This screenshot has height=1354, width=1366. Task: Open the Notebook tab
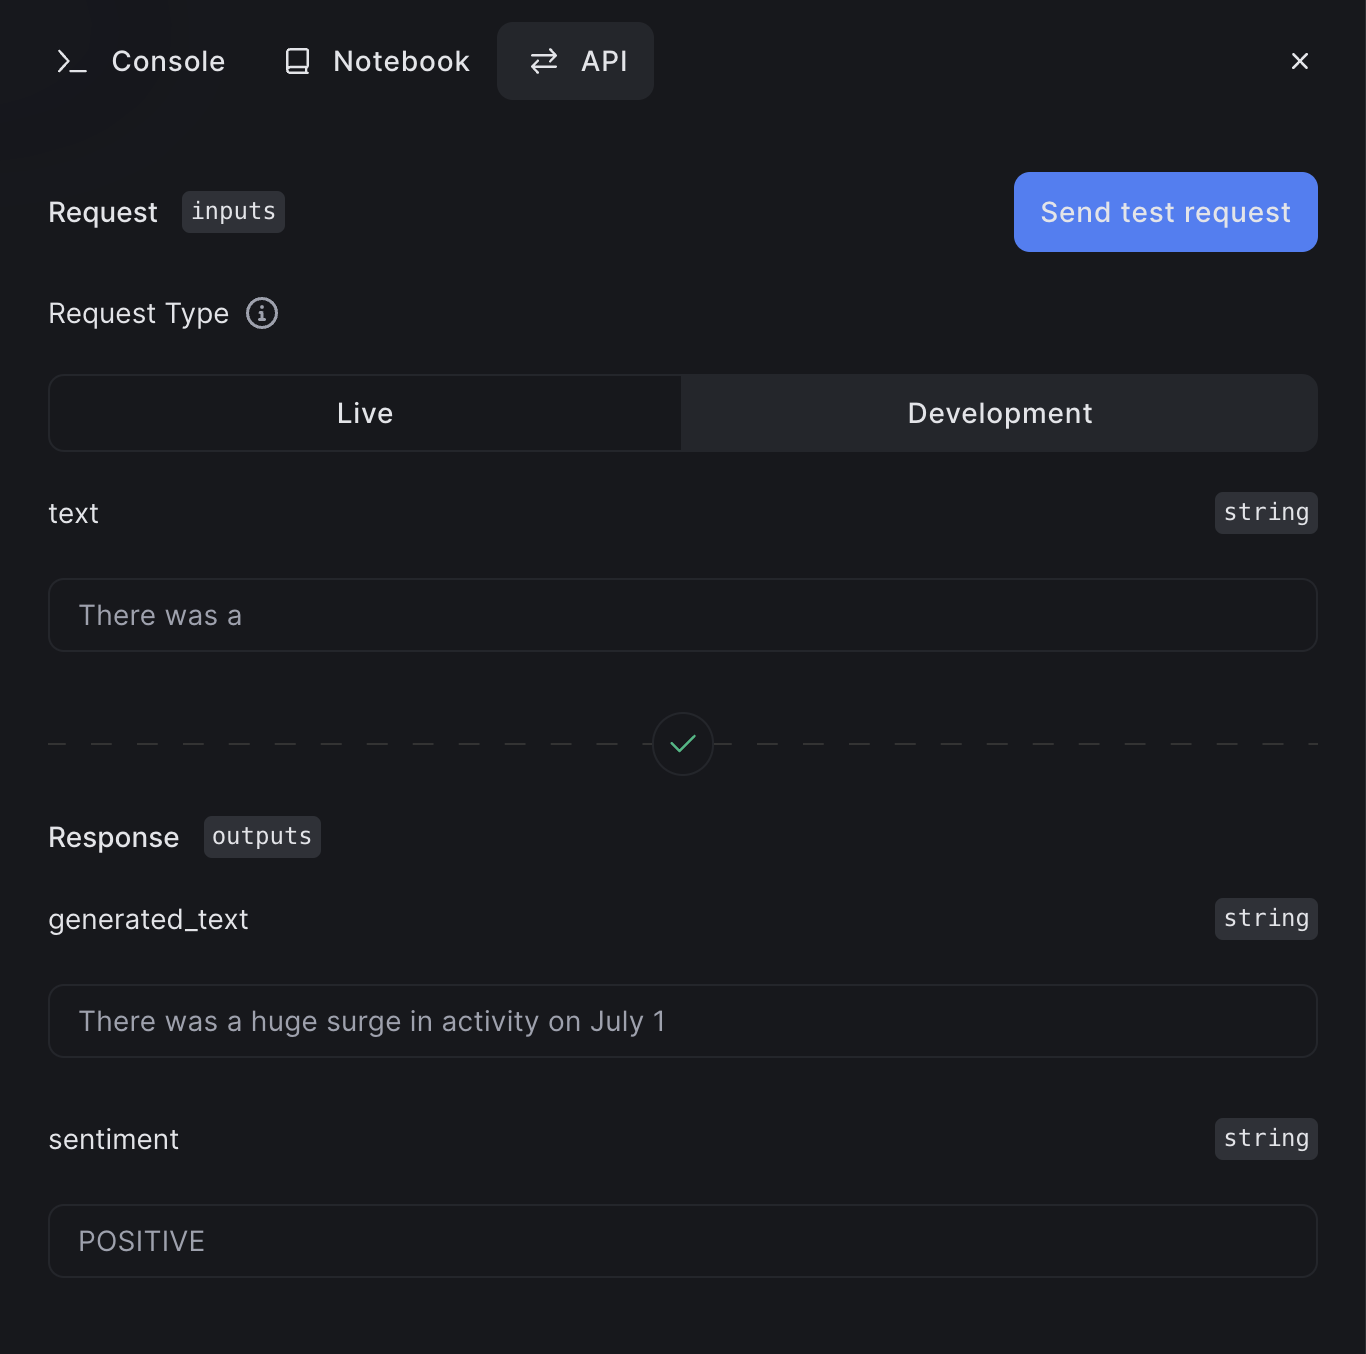click(x=375, y=61)
